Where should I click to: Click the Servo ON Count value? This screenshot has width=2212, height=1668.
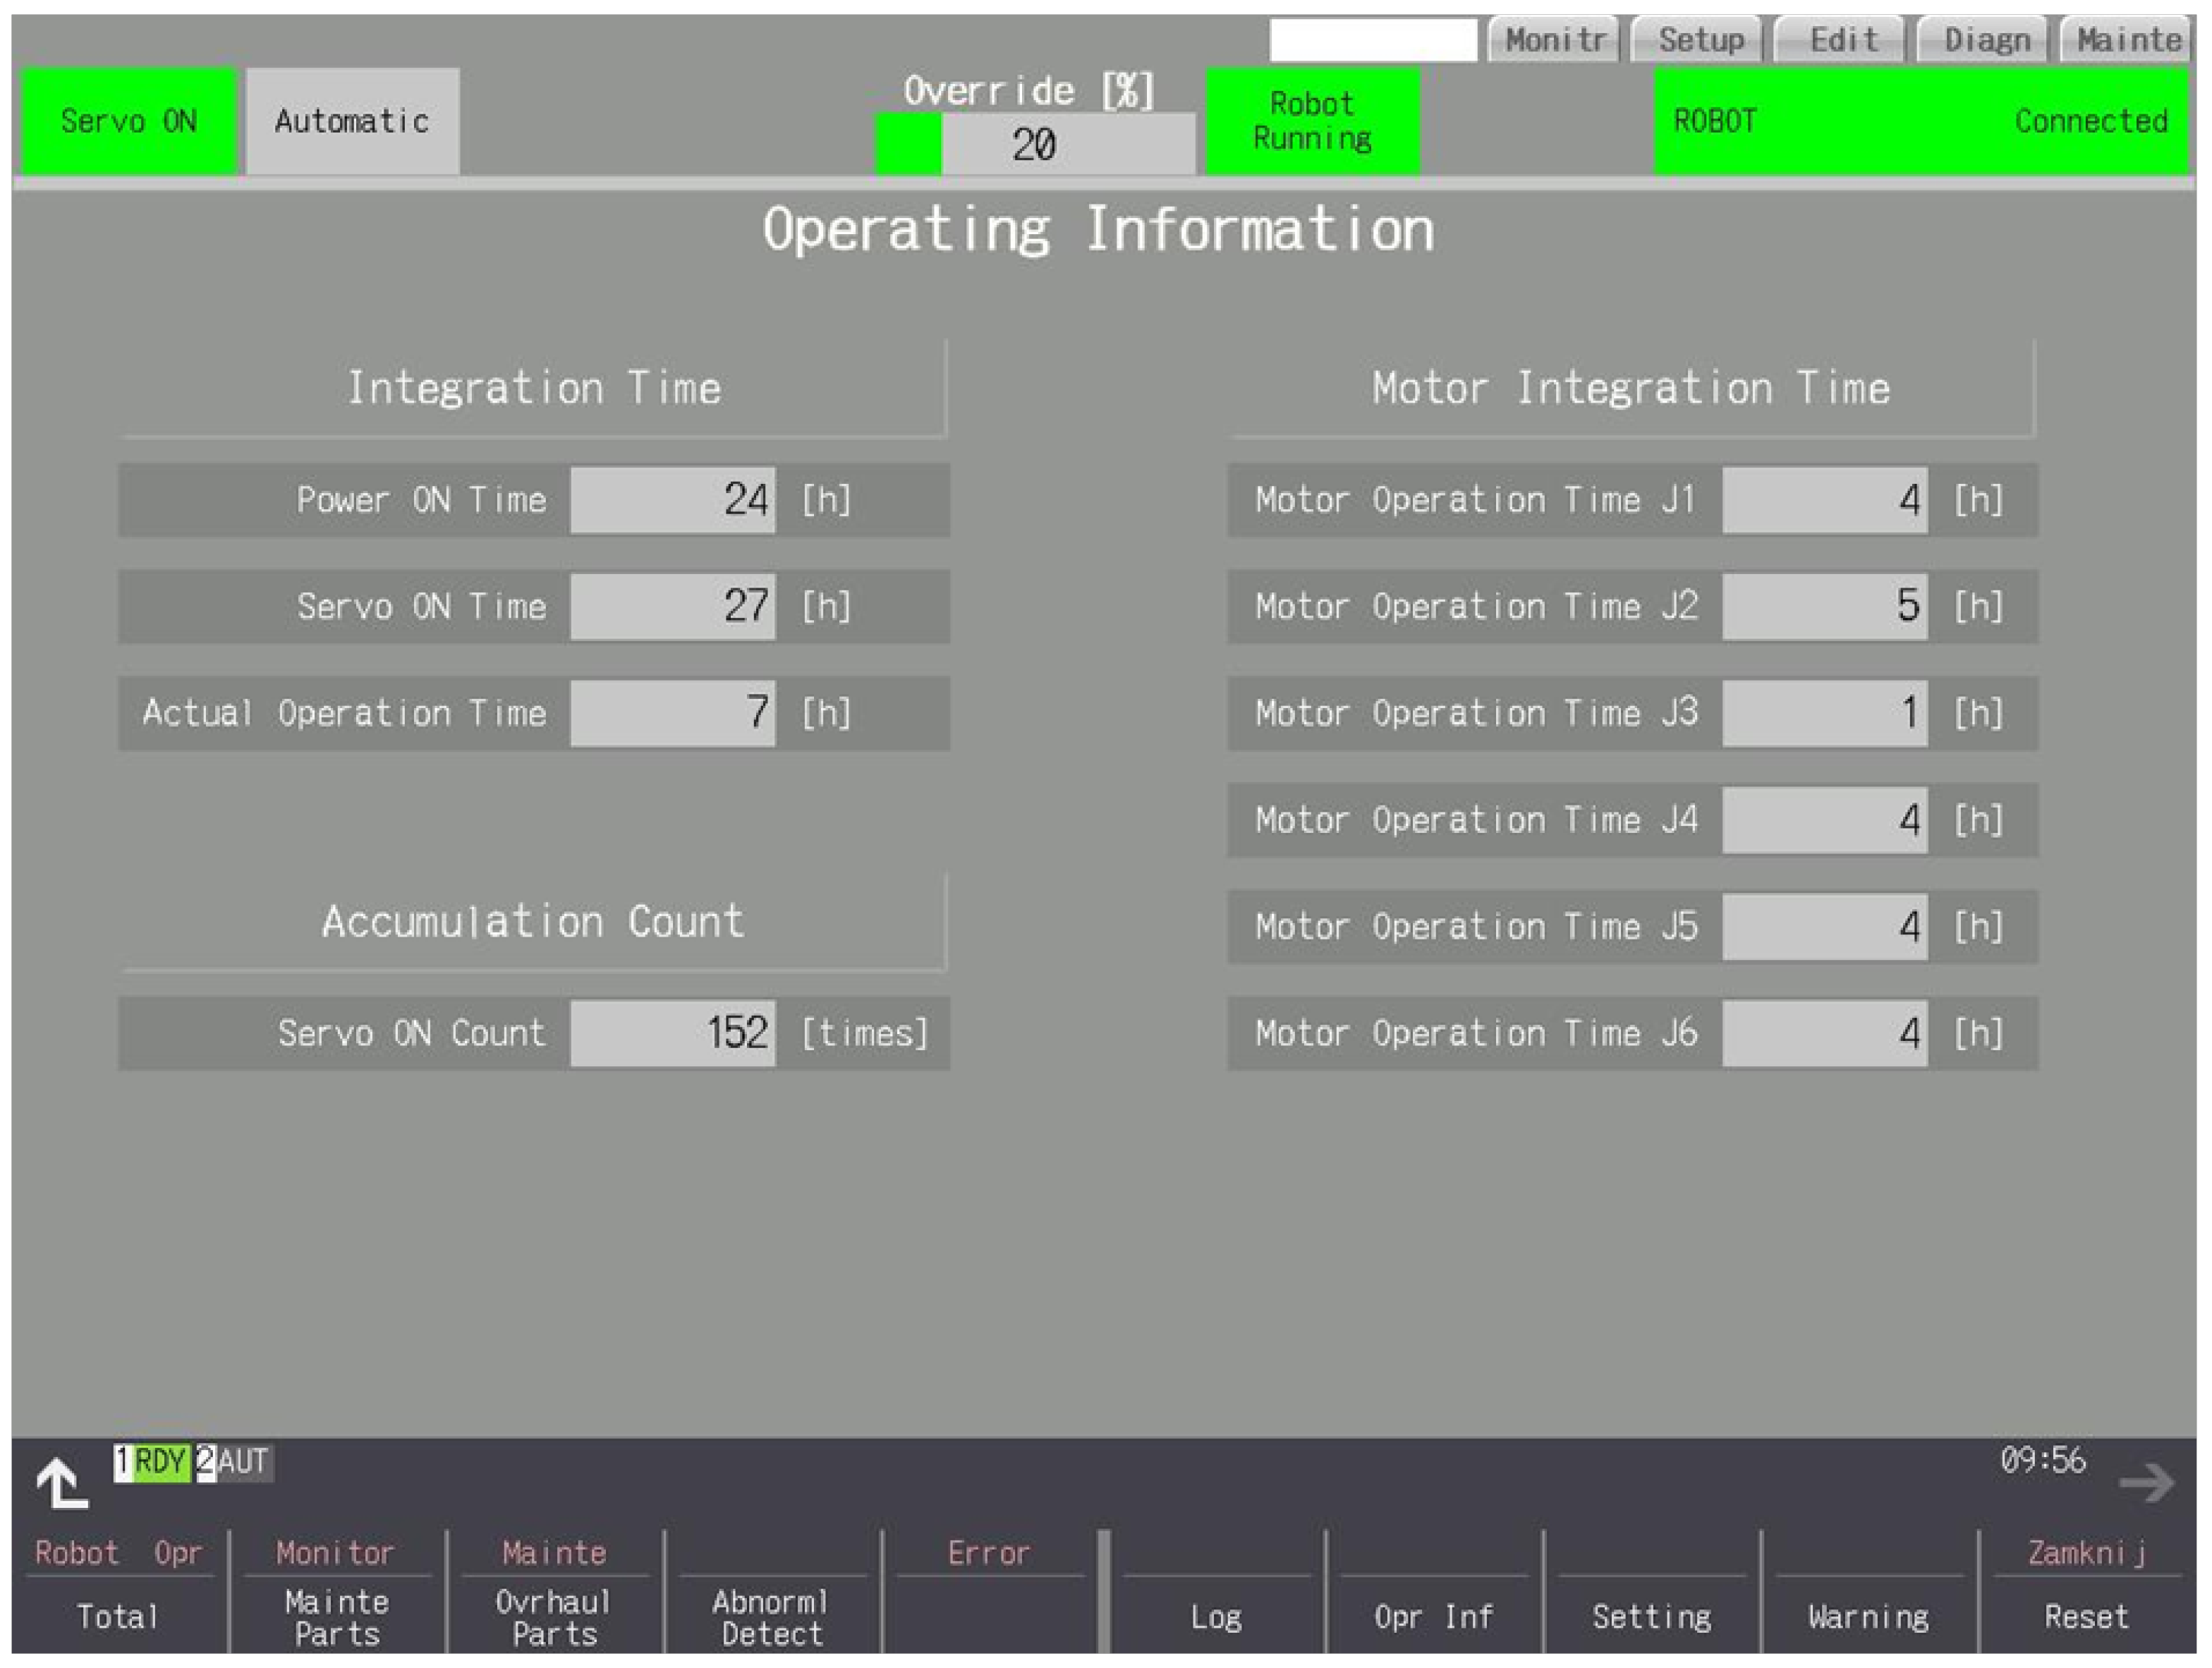tap(673, 1033)
